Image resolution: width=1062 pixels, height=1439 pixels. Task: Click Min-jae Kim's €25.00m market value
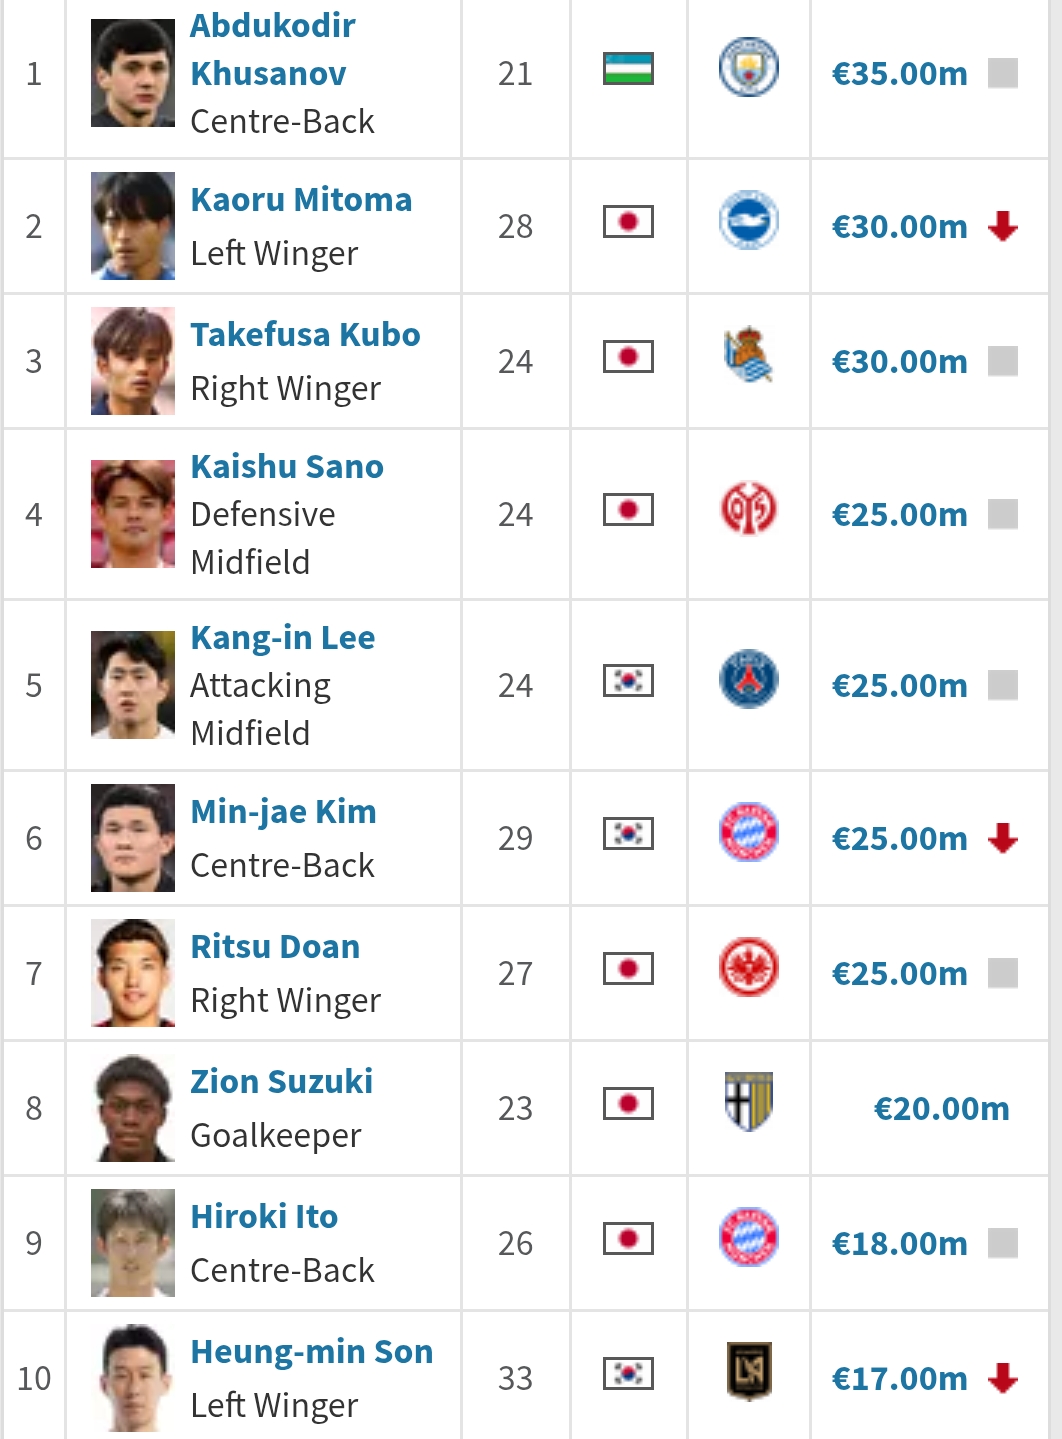pyautogui.click(x=899, y=838)
